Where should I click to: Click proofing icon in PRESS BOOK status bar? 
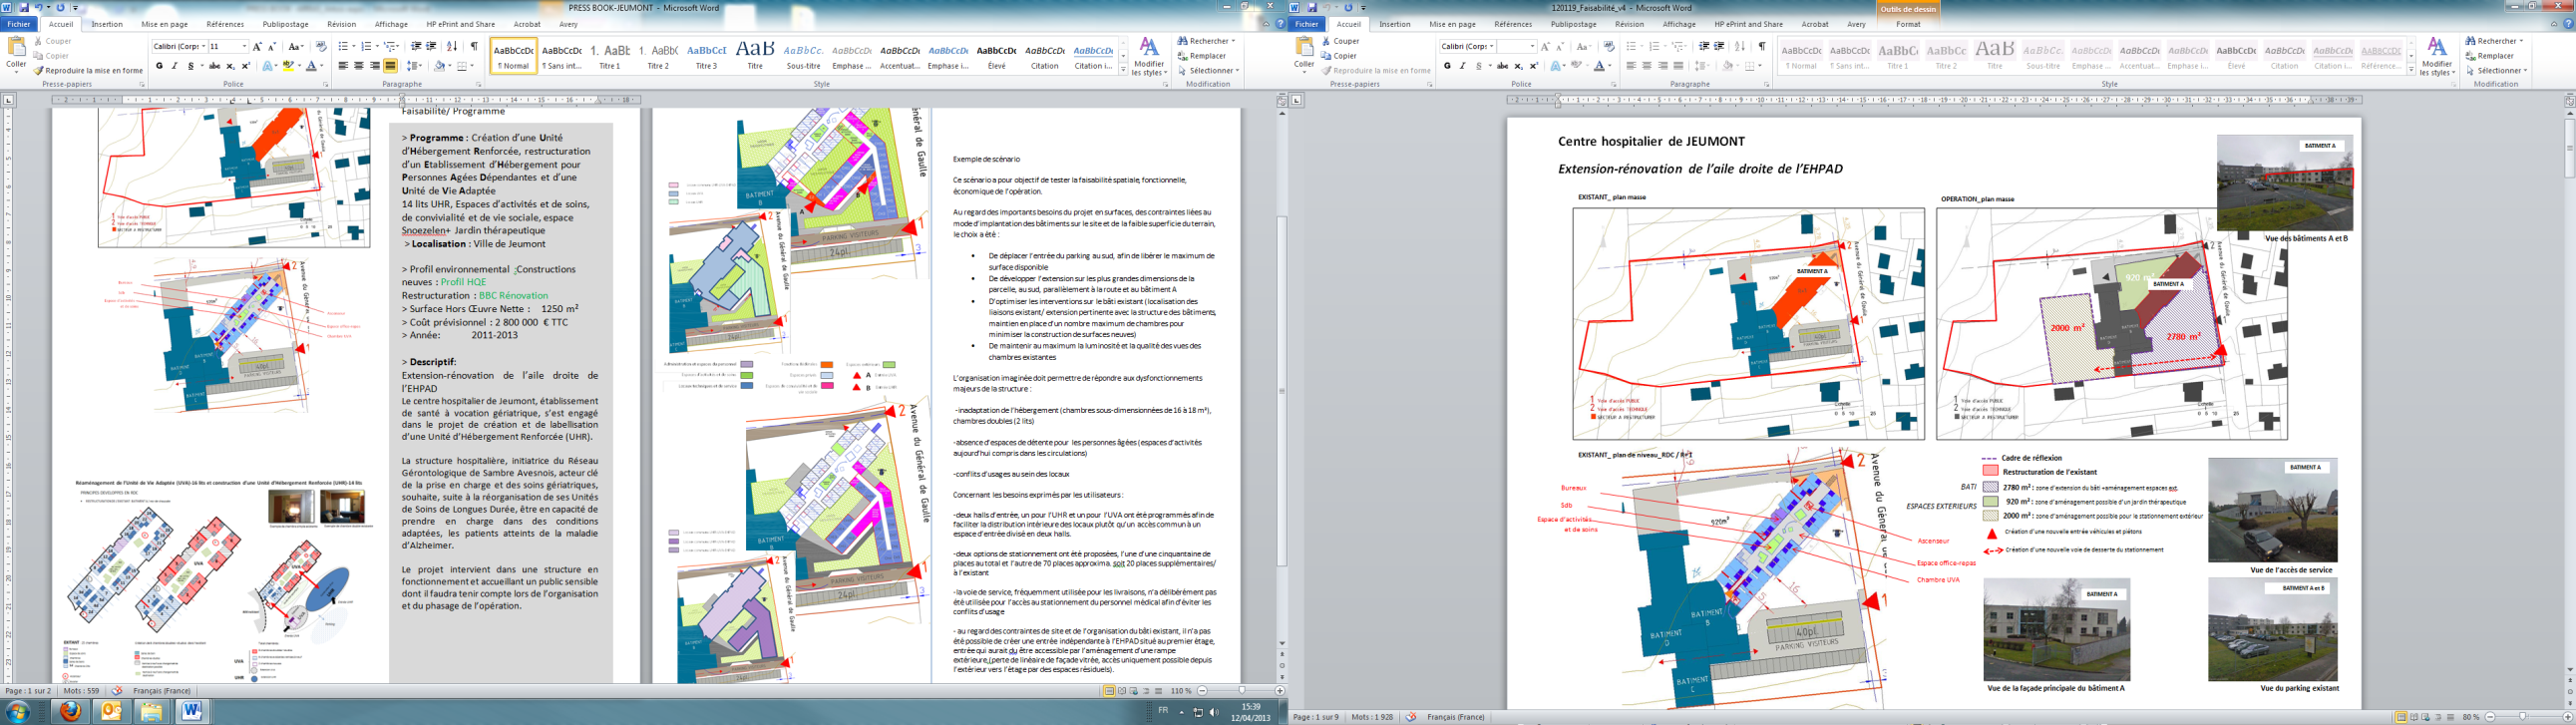click(x=117, y=691)
